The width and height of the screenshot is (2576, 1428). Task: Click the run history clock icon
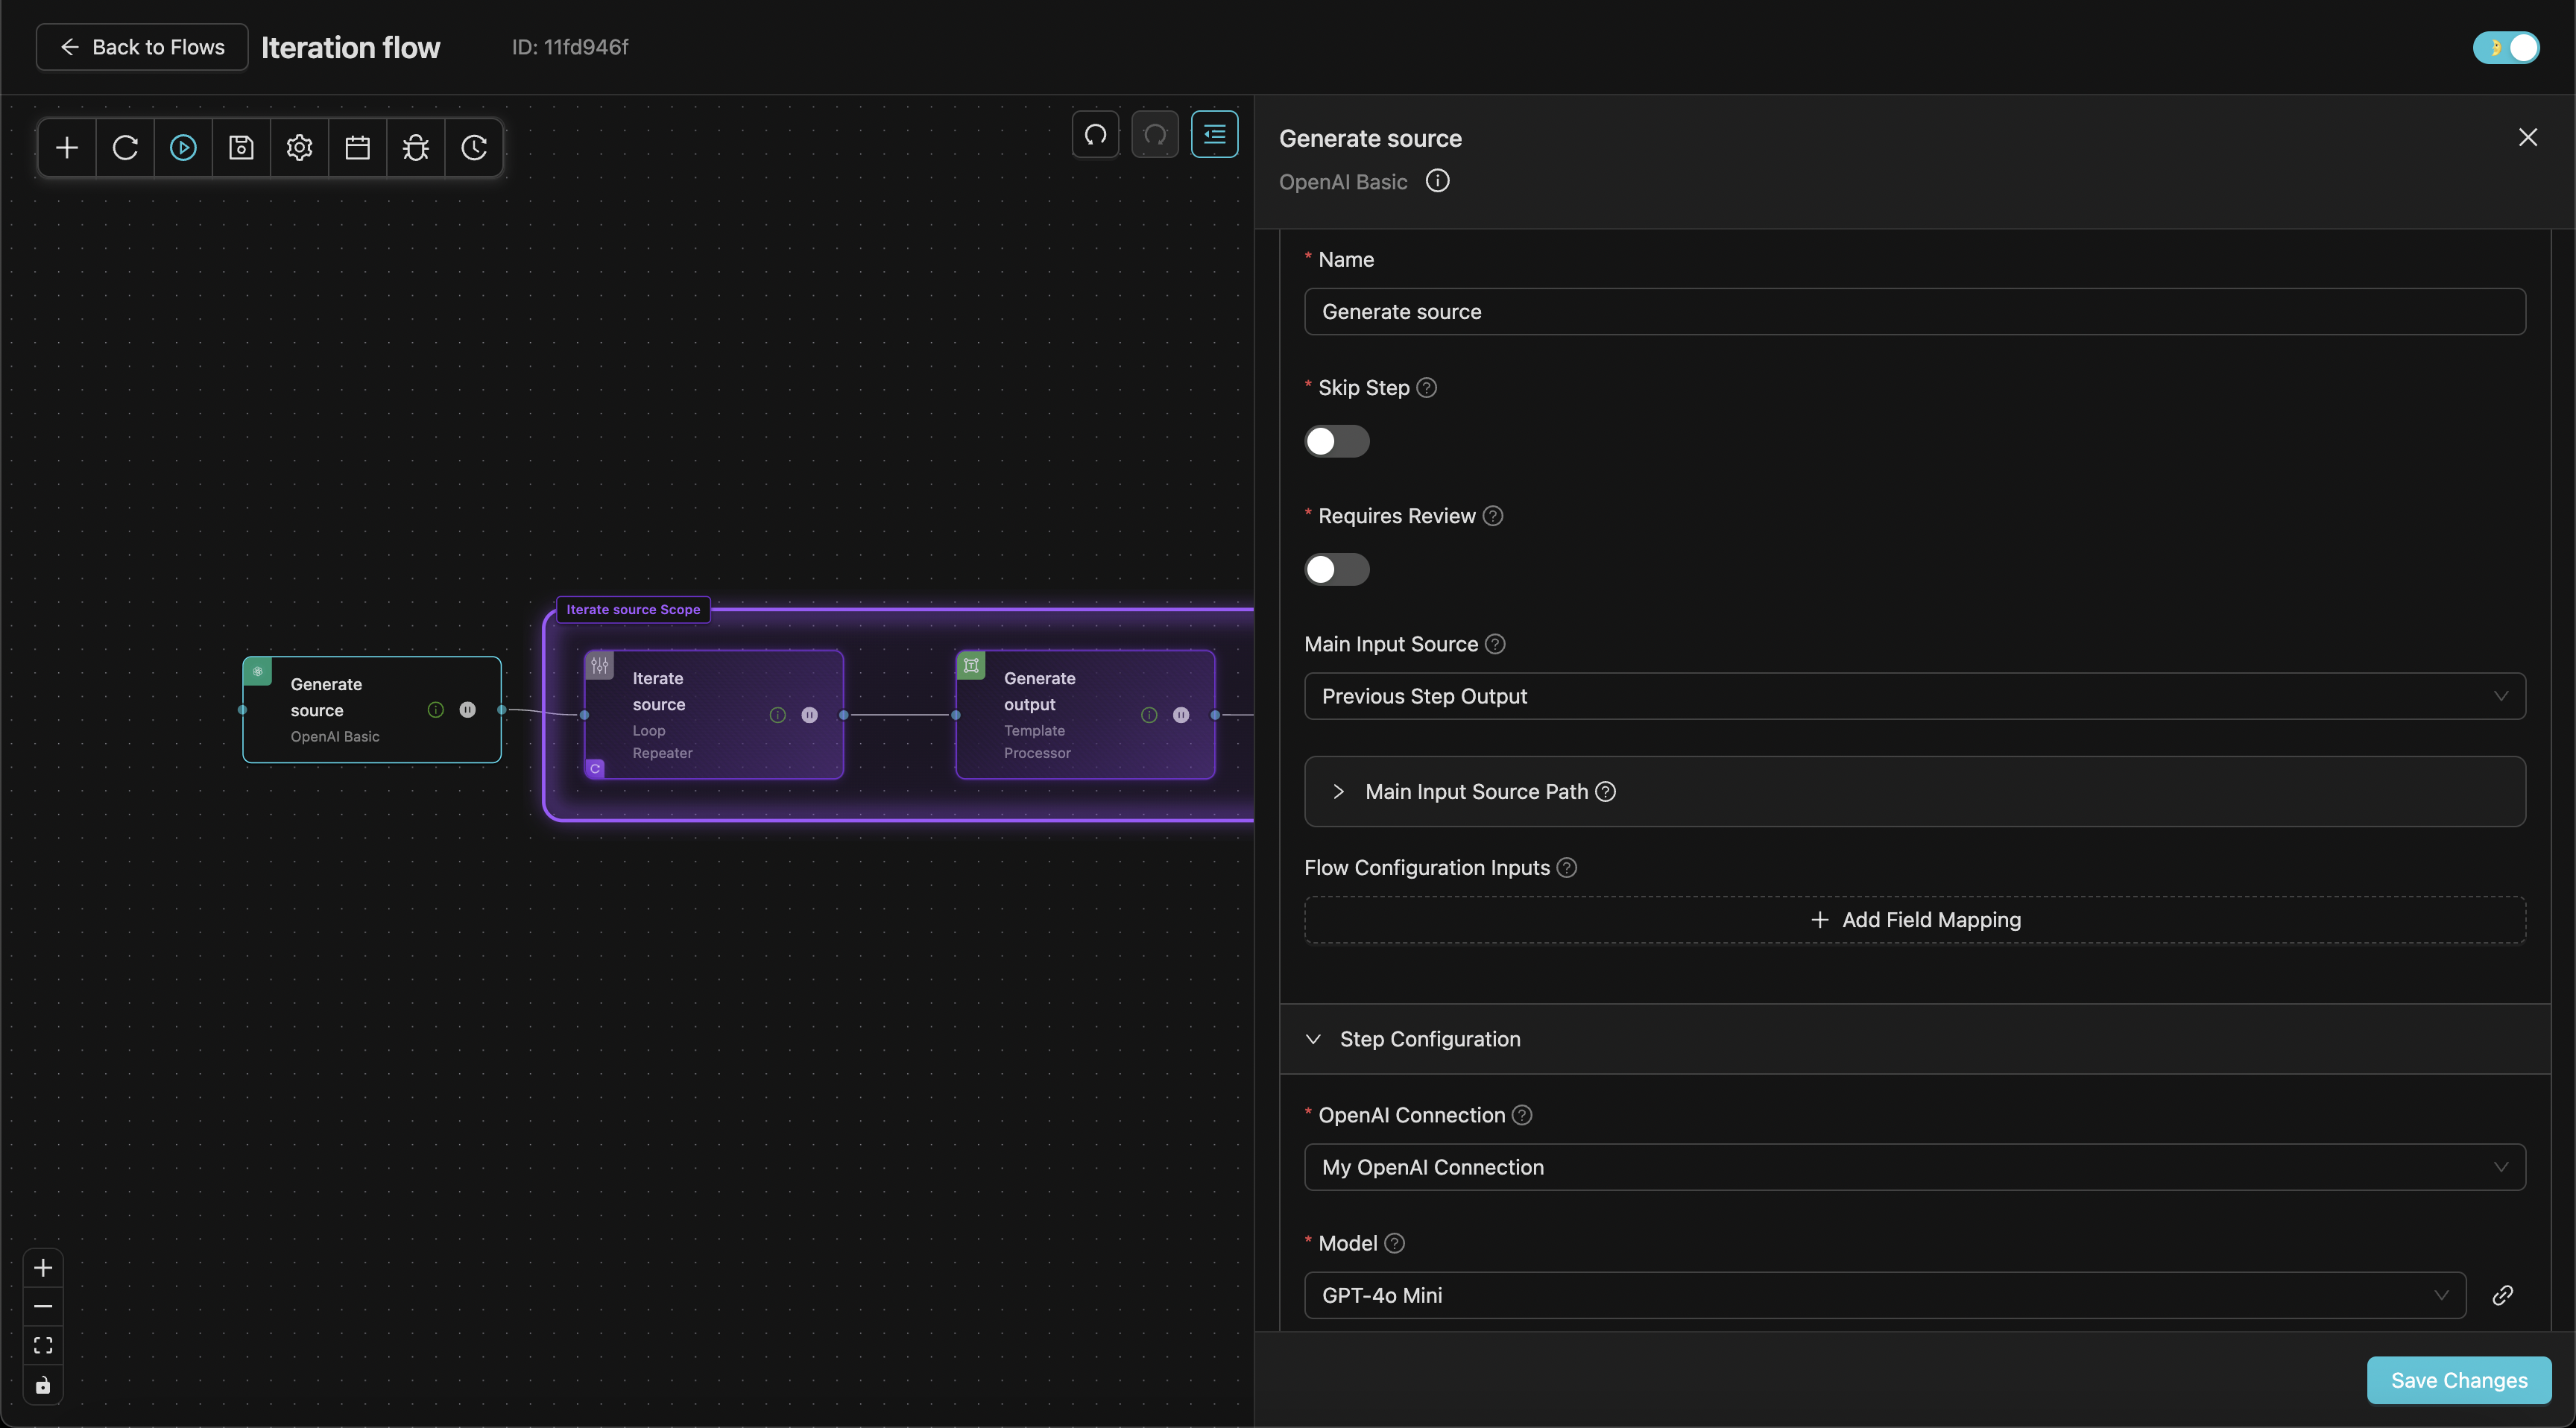(x=473, y=148)
